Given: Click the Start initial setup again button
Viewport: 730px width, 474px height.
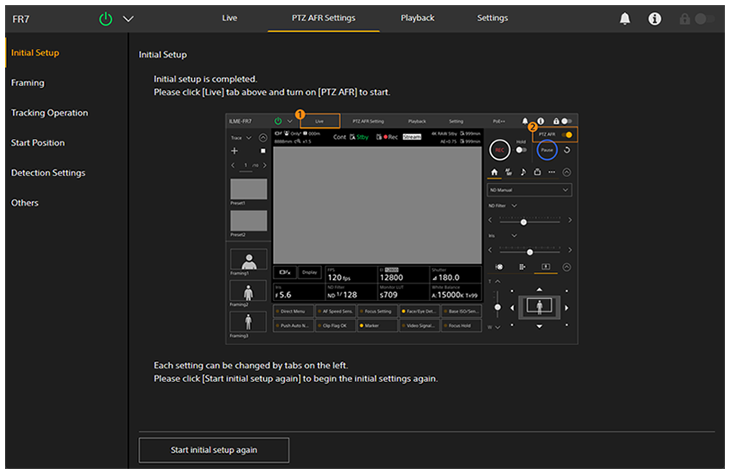Looking at the screenshot, I should (x=213, y=450).
